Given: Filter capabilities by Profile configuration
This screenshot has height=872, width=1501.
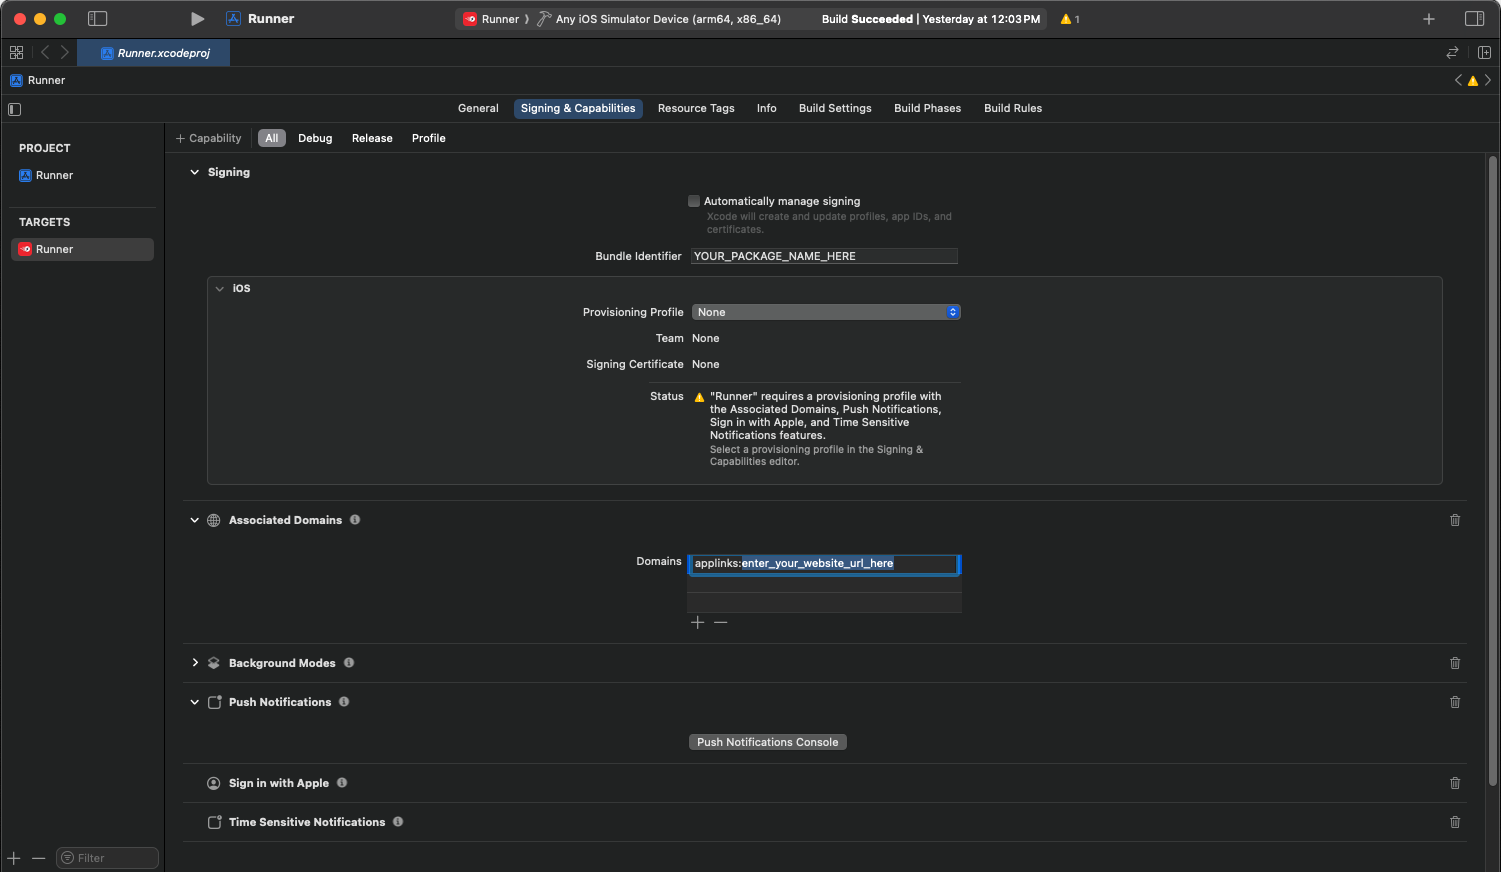Looking at the screenshot, I should pyautogui.click(x=429, y=138).
